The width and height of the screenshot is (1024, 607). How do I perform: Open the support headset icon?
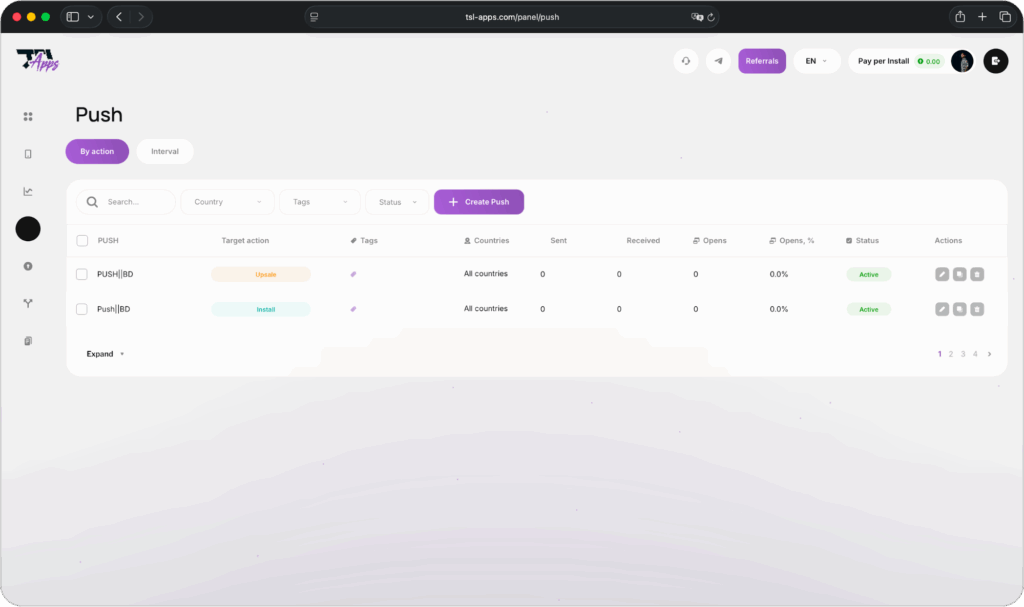pos(686,61)
